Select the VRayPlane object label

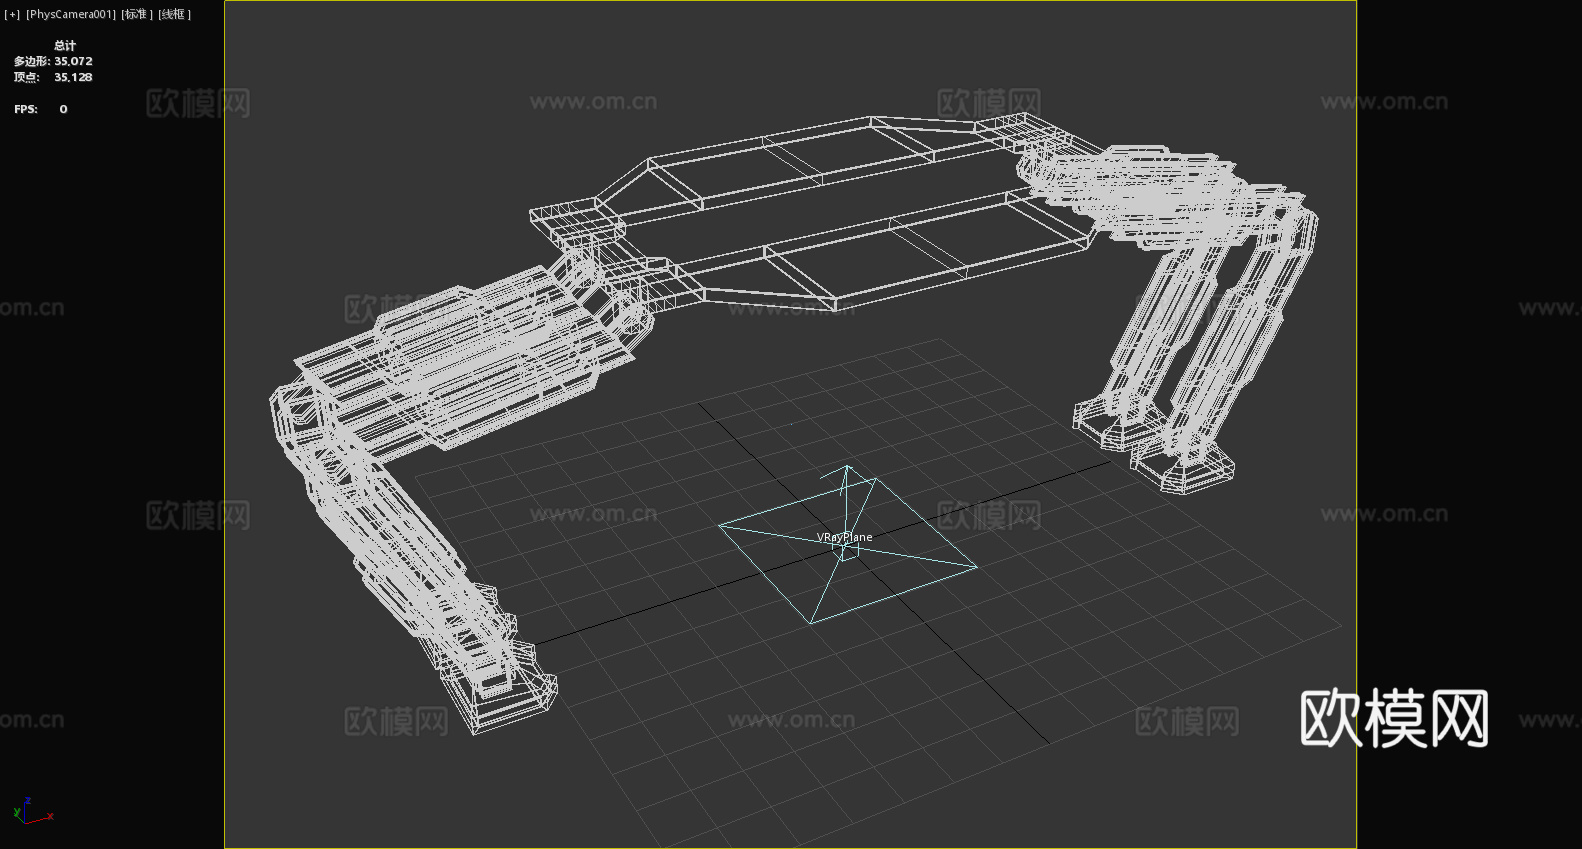[844, 537]
